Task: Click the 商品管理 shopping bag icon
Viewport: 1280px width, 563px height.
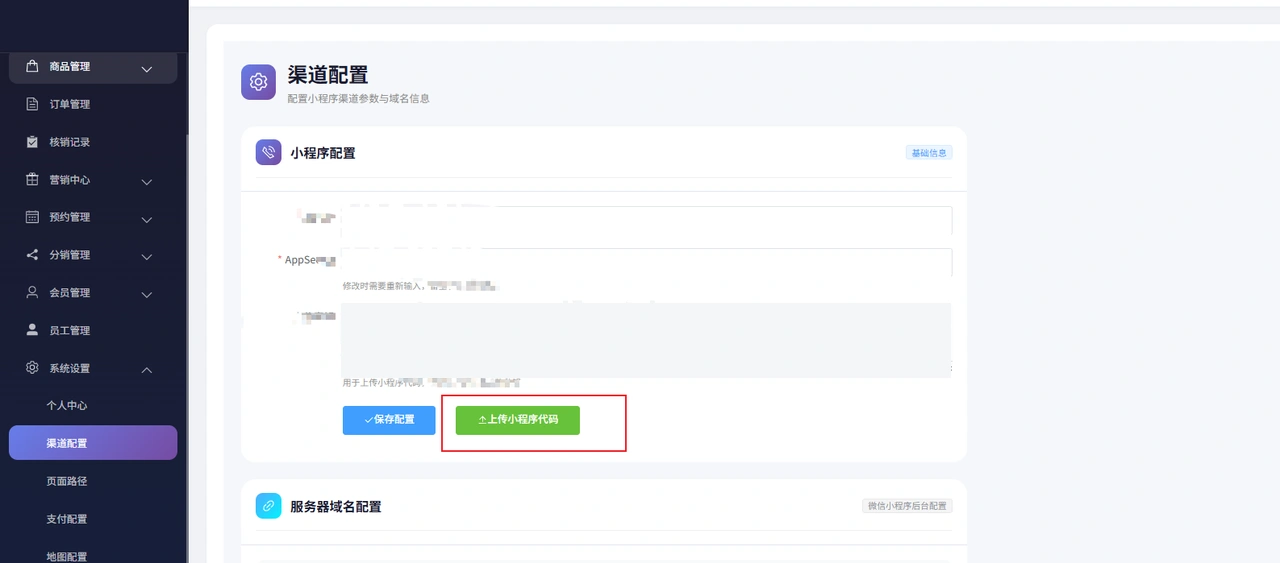Action: pyautogui.click(x=32, y=66)
